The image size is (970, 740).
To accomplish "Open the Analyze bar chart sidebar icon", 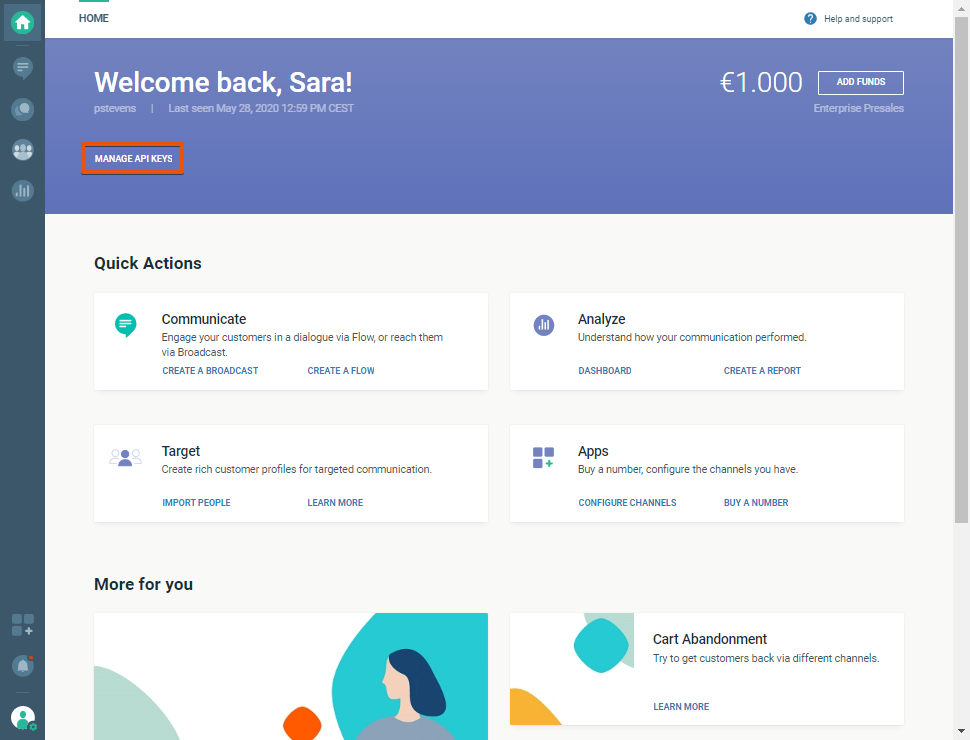I will pos(22,190).
